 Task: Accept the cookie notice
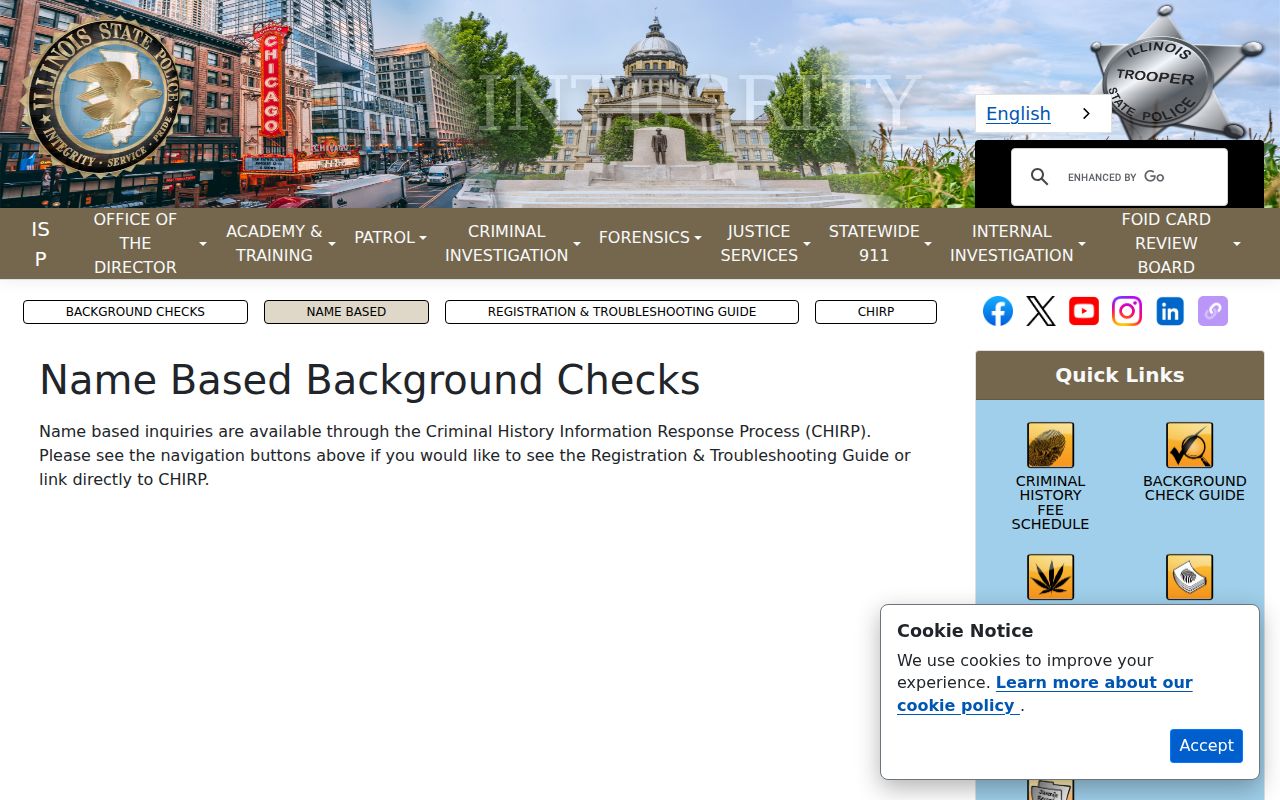1206,746
